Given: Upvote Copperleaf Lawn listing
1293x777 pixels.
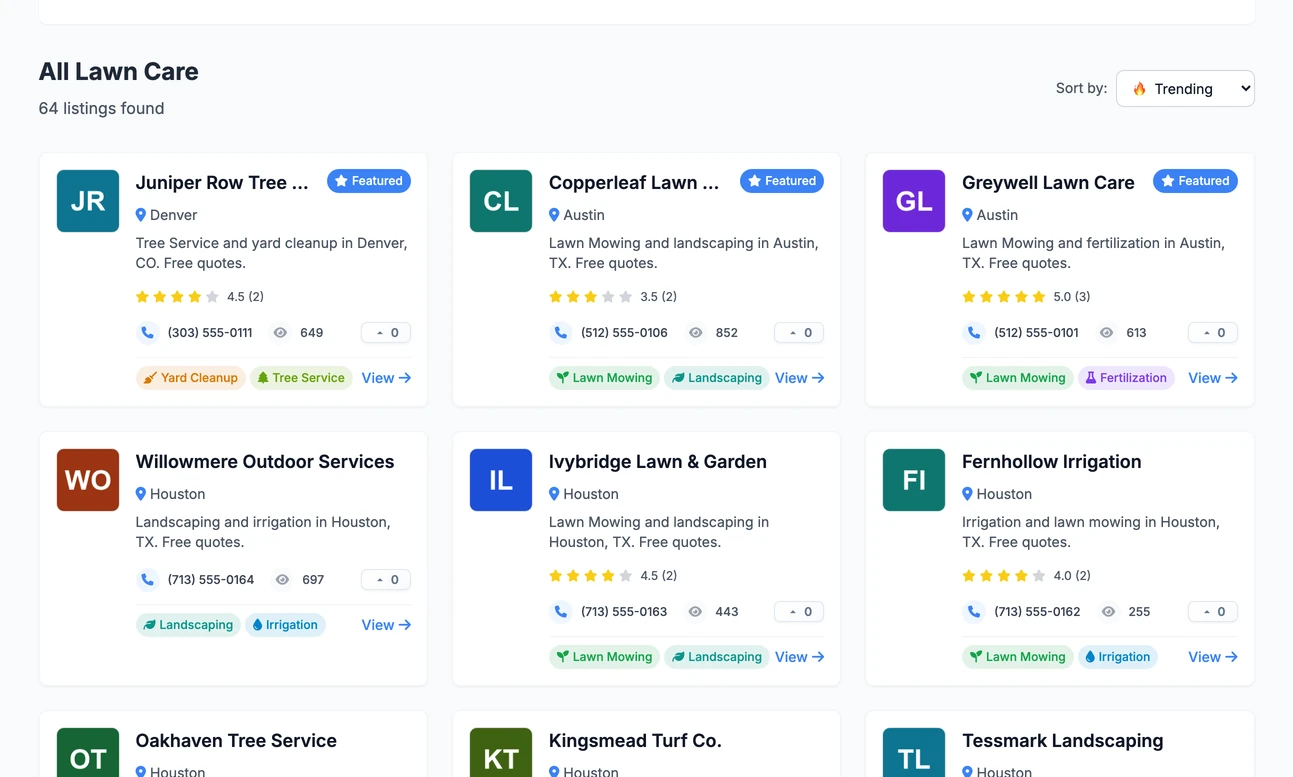Looking at the screenshot, I should (799, 333).
